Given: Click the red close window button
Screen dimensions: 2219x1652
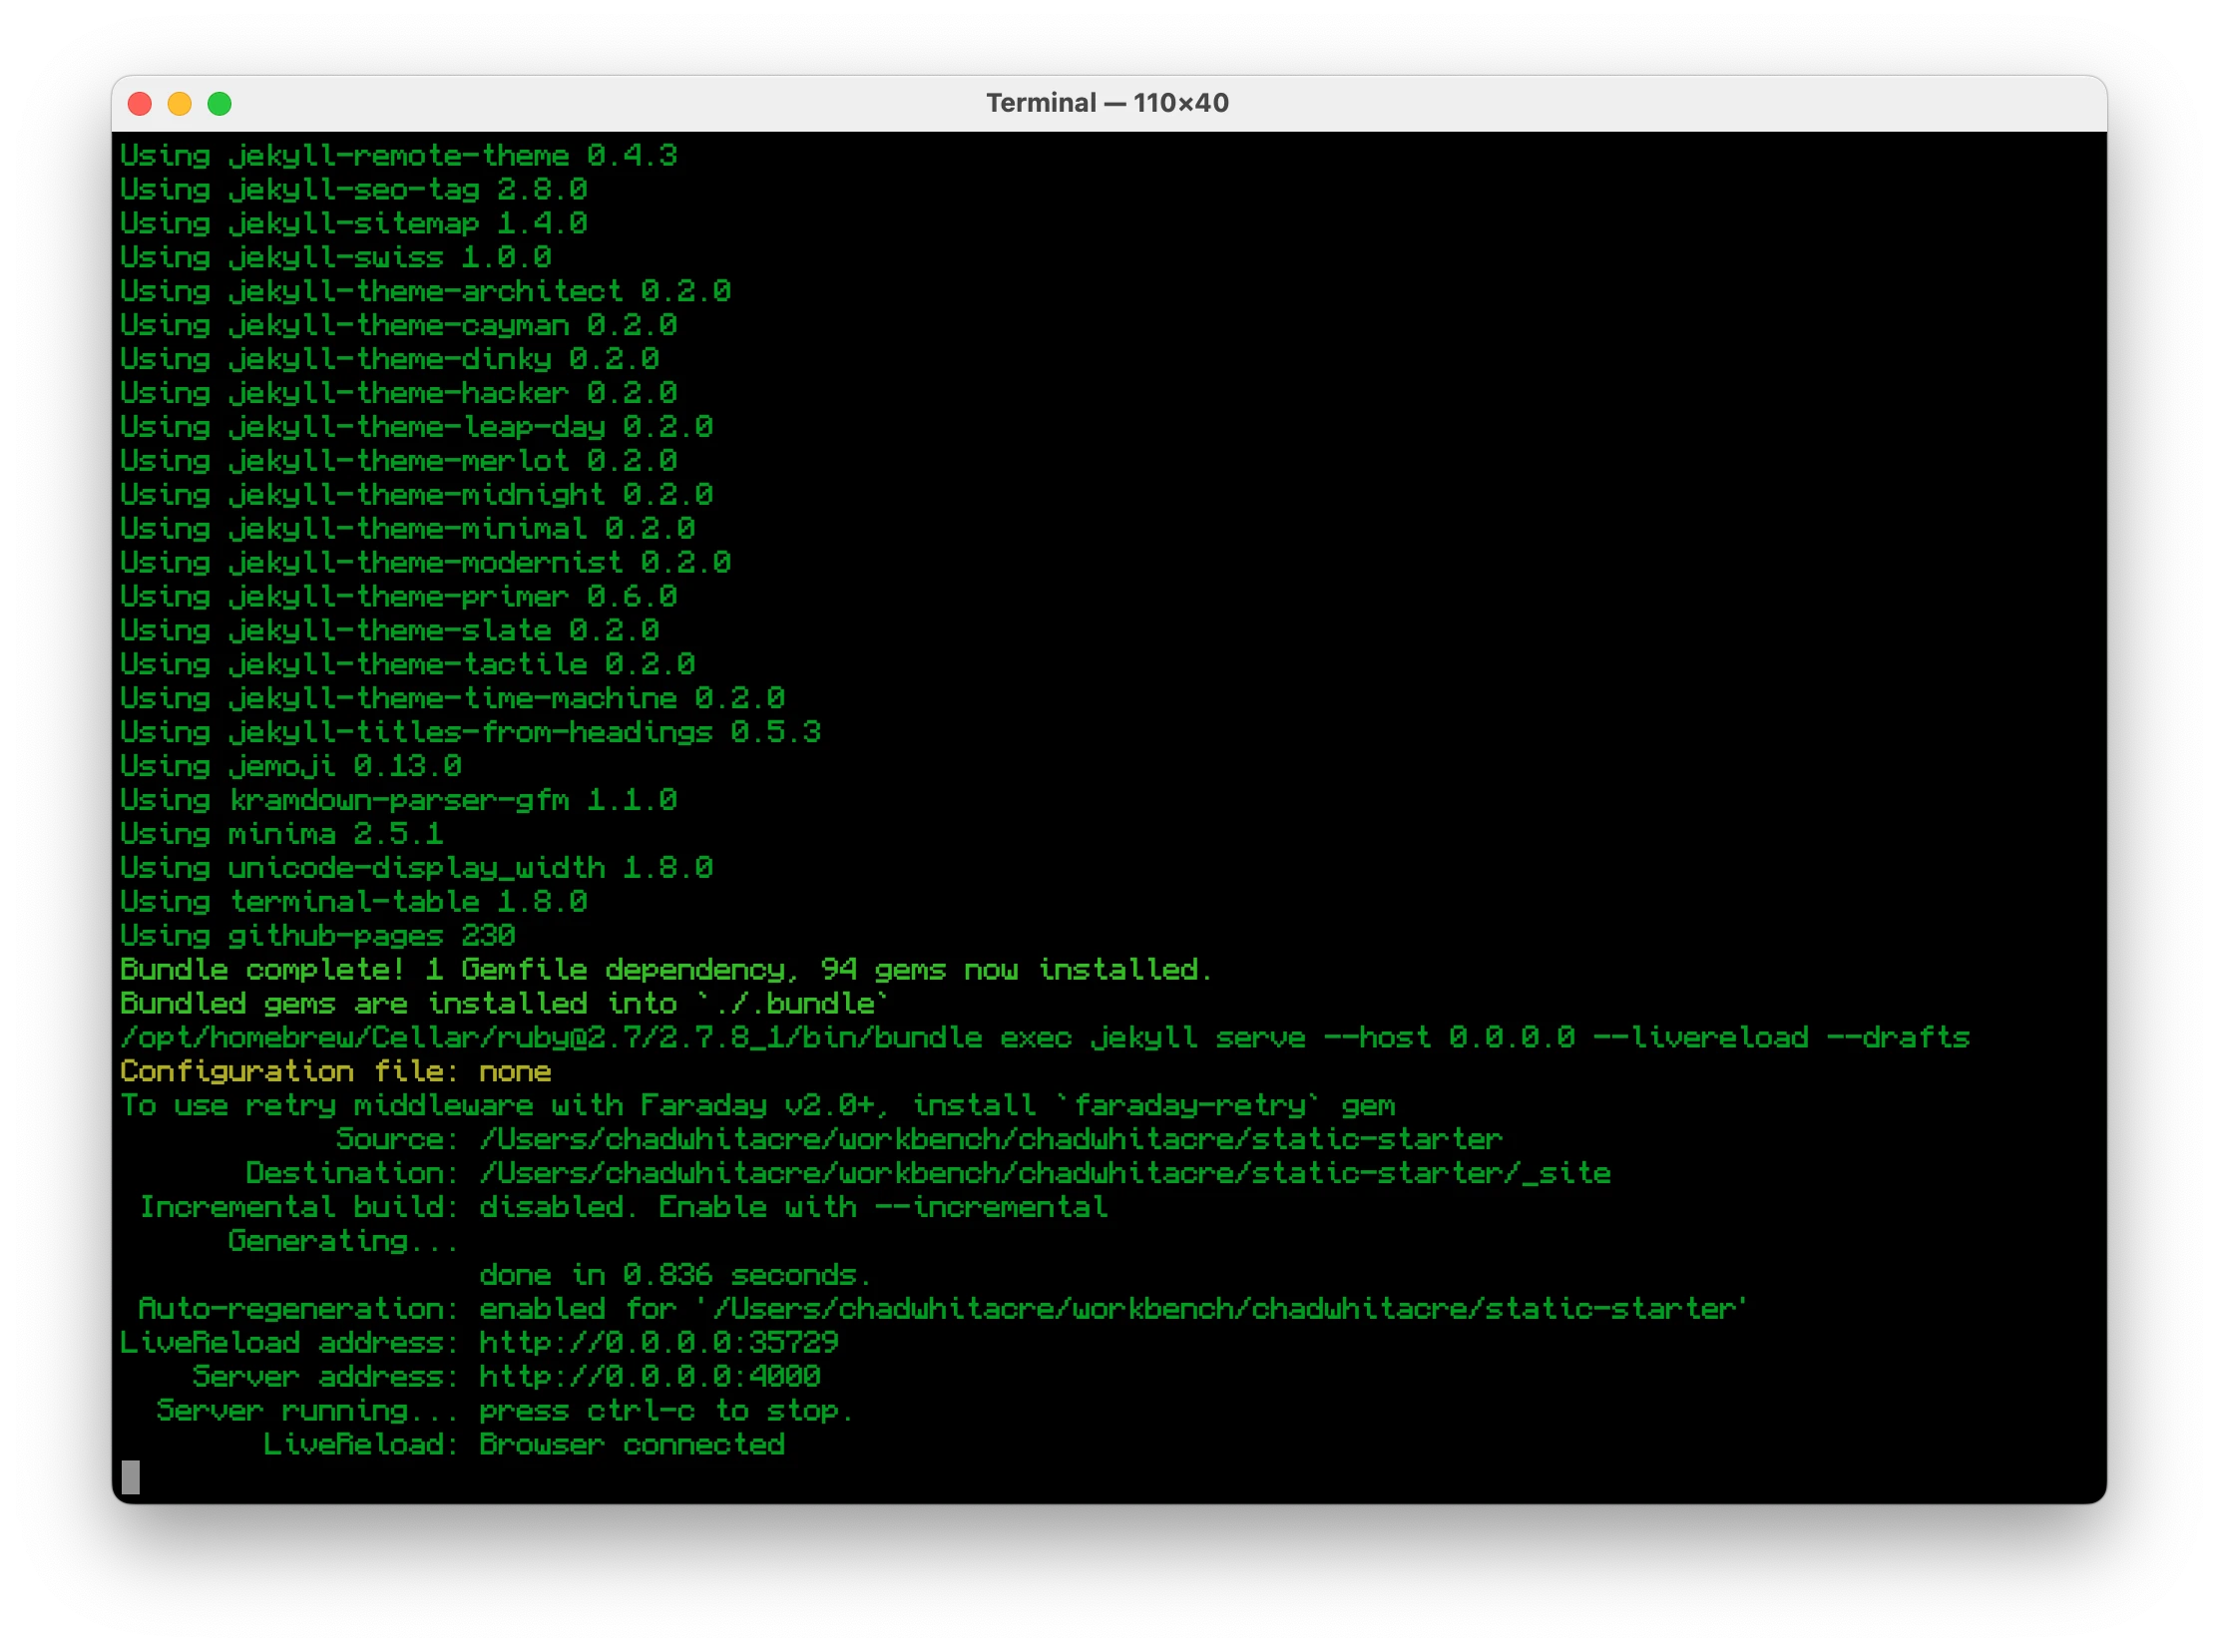Looking at the screenshot, I should click(x=140, y=104).
